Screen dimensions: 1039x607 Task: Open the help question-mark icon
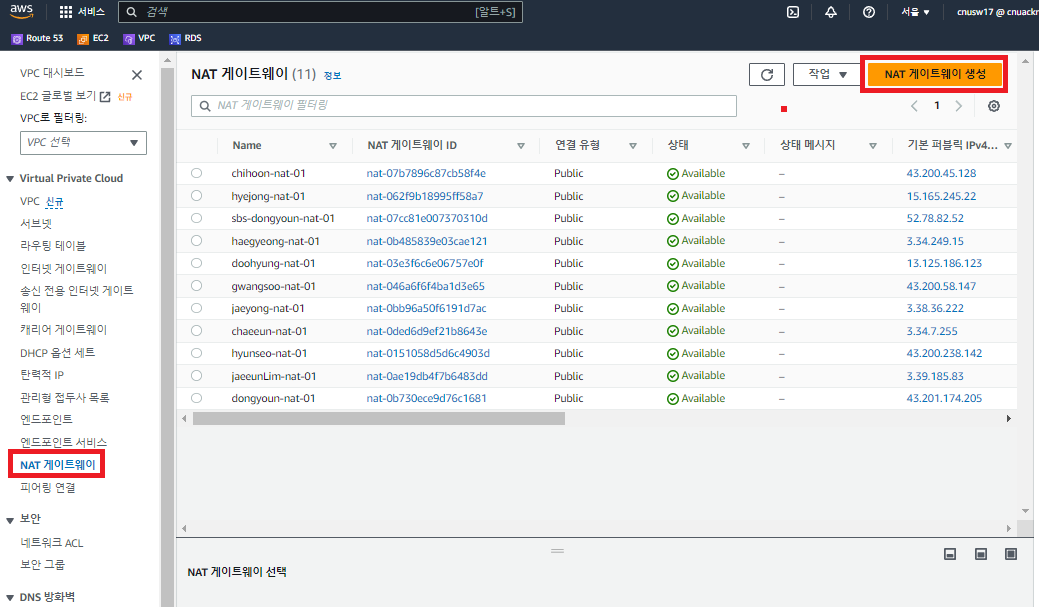click(869, 12)
